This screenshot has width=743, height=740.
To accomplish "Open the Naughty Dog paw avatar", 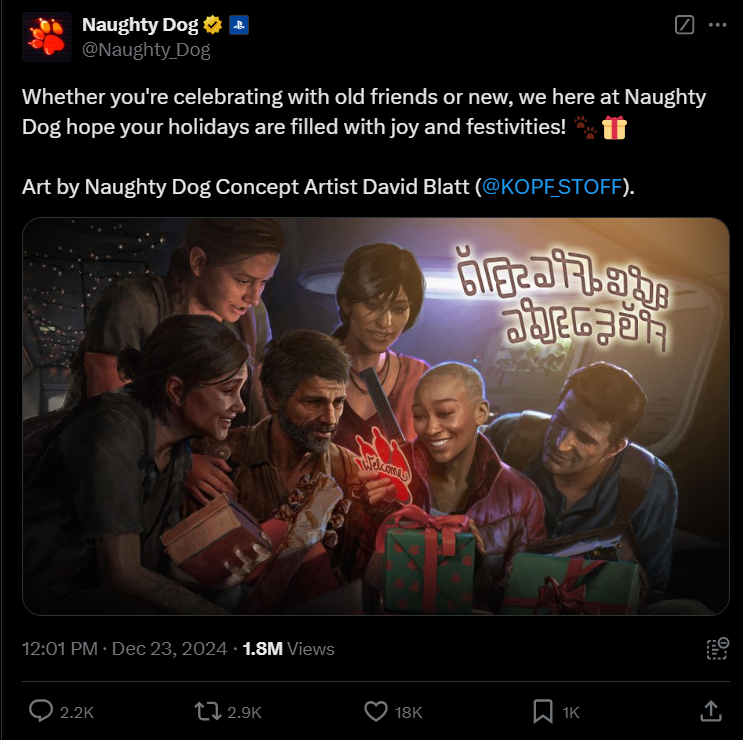I will point(46,37).
